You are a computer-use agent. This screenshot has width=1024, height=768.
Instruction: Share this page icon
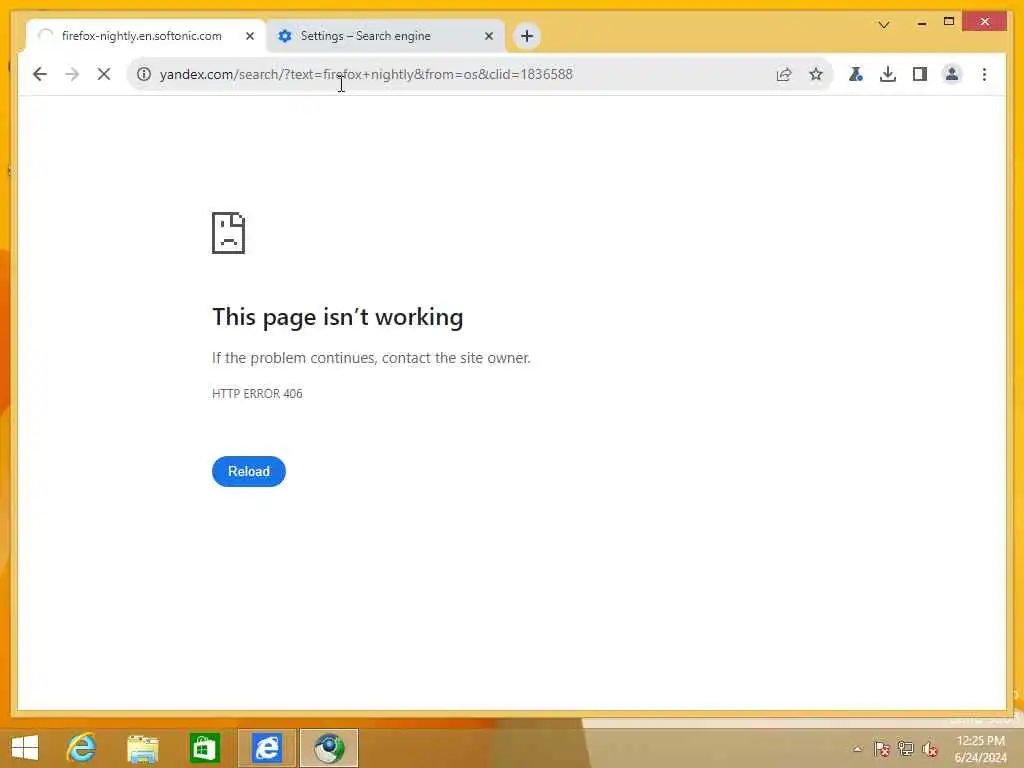point(784,74)
